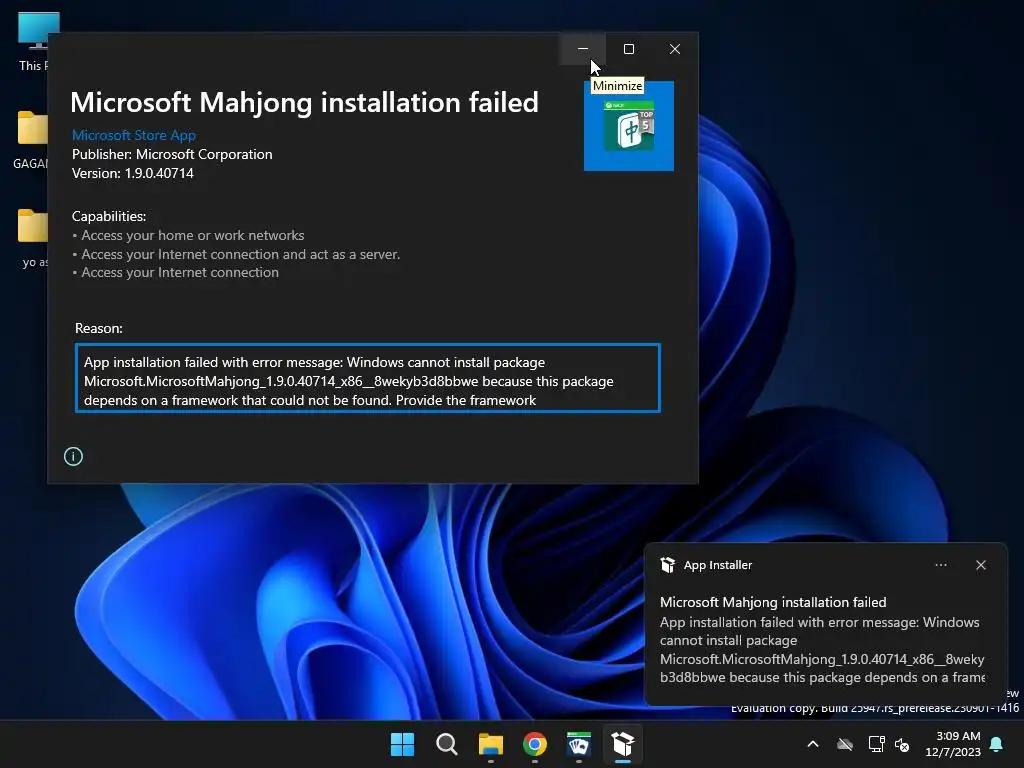Open the Solitaire app on the taskbar
The image size is (1024, 768).
(x=579, y=744)
